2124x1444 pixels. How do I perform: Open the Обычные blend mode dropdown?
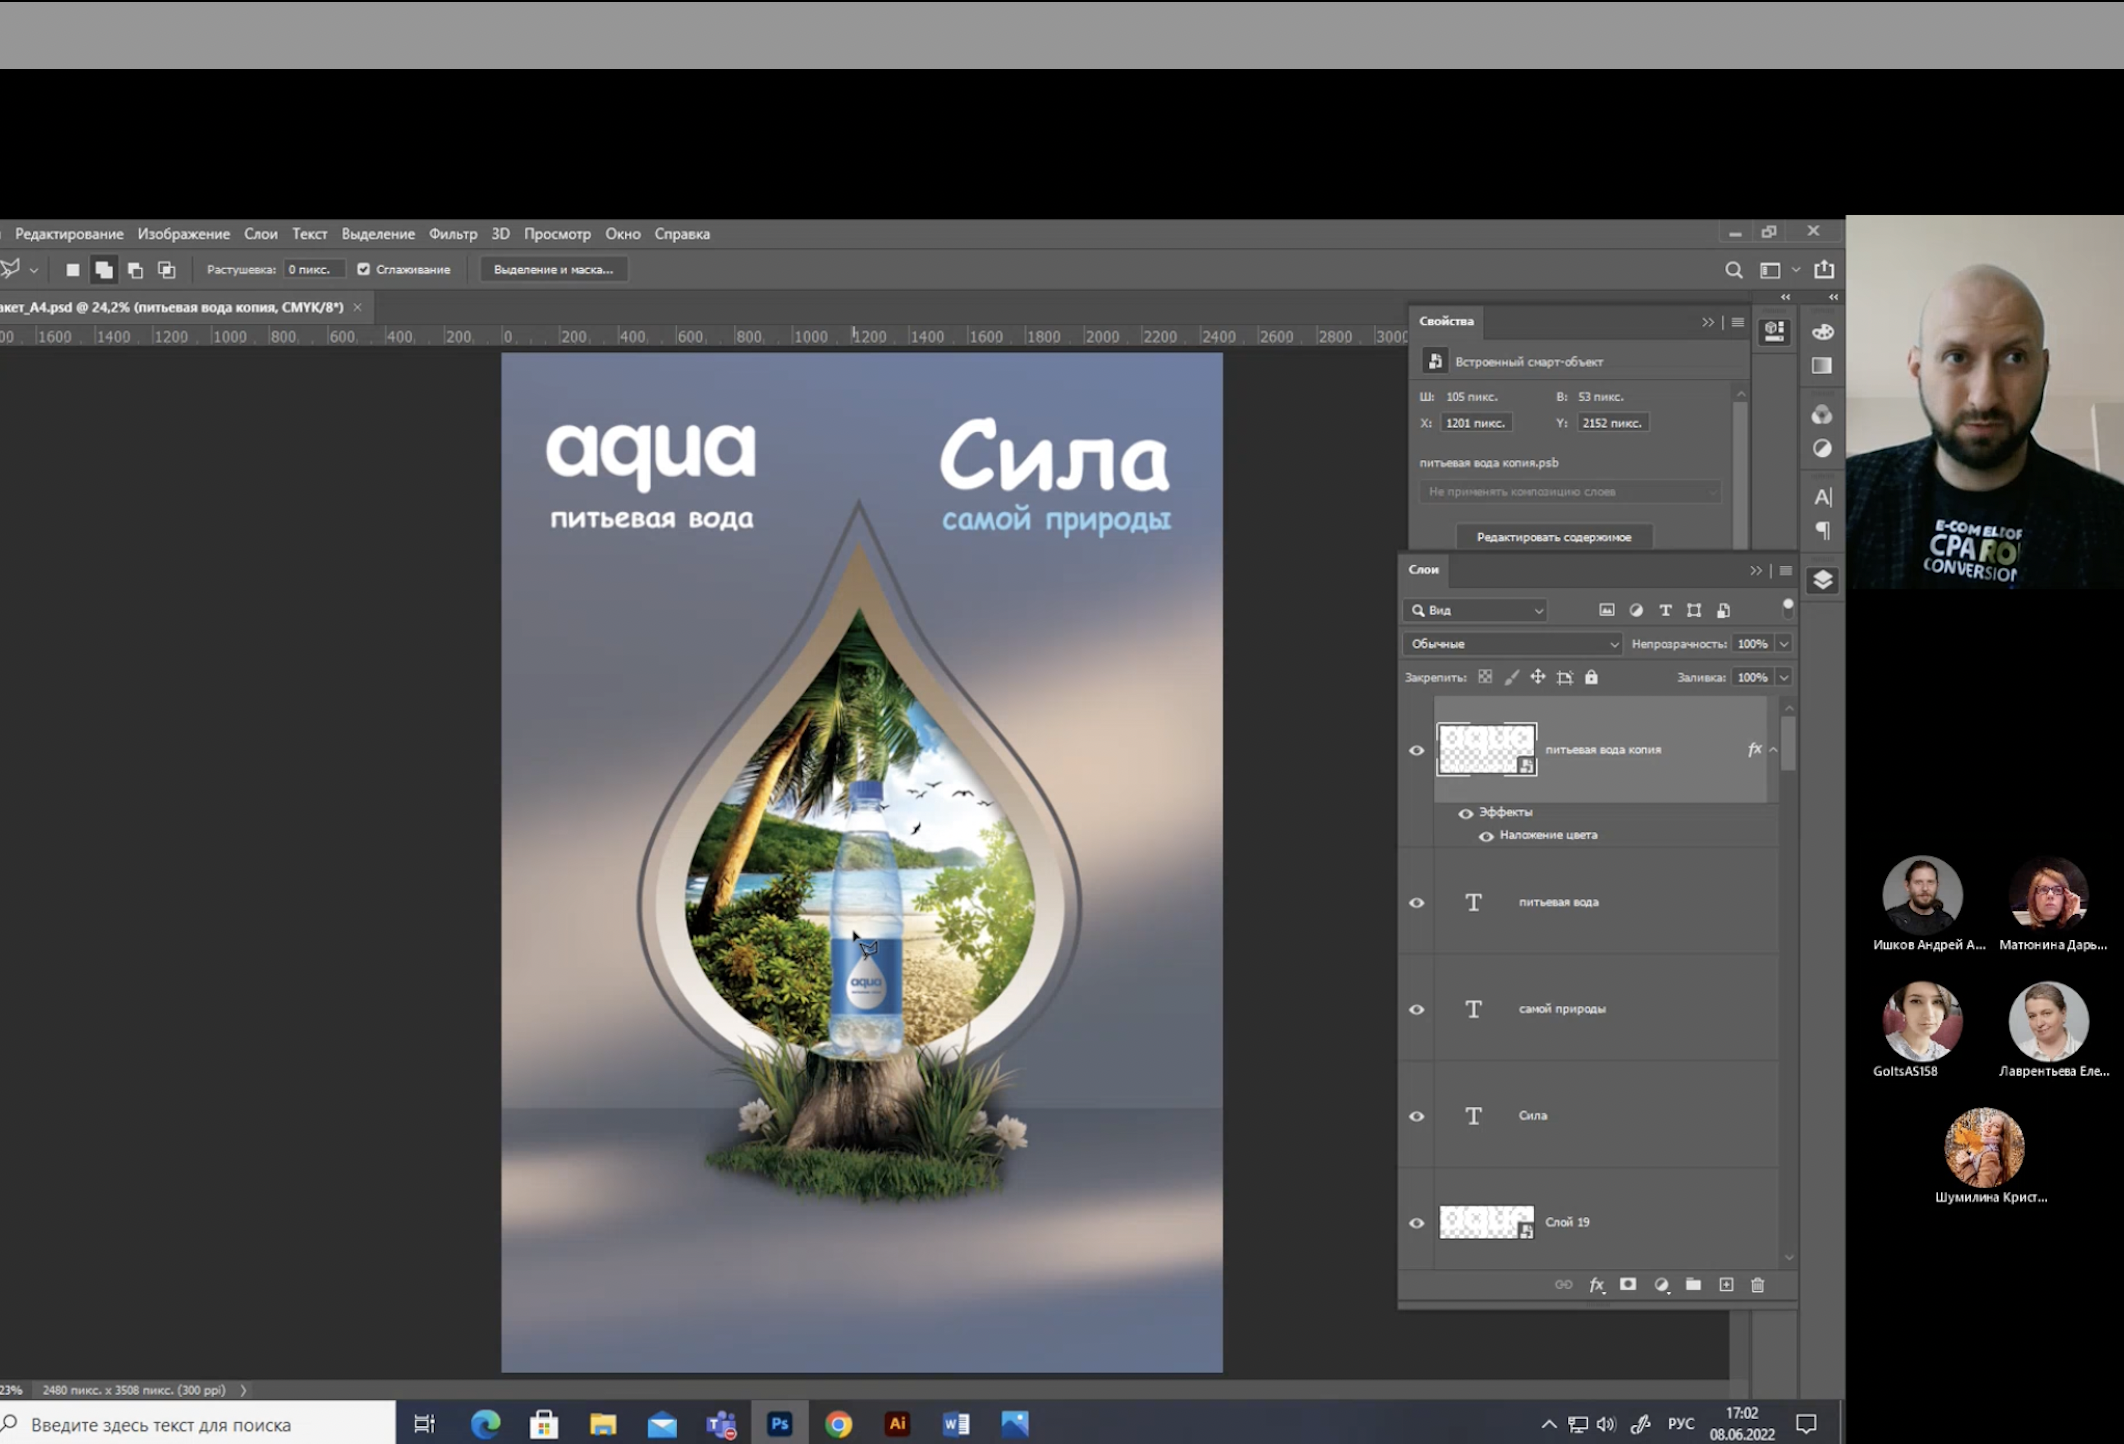tap(1511, 644)
